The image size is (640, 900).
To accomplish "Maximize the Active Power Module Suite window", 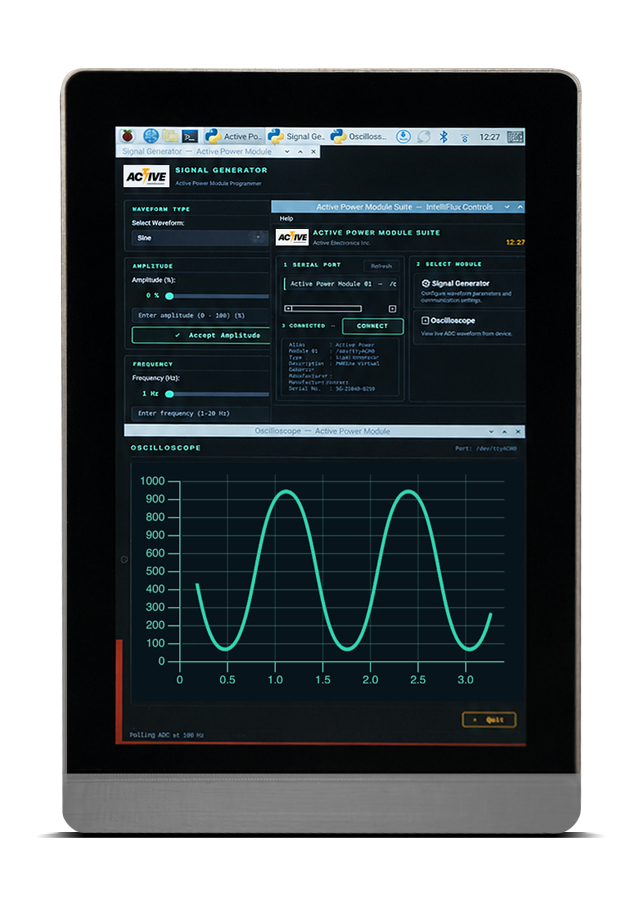I will coord(520,207).
